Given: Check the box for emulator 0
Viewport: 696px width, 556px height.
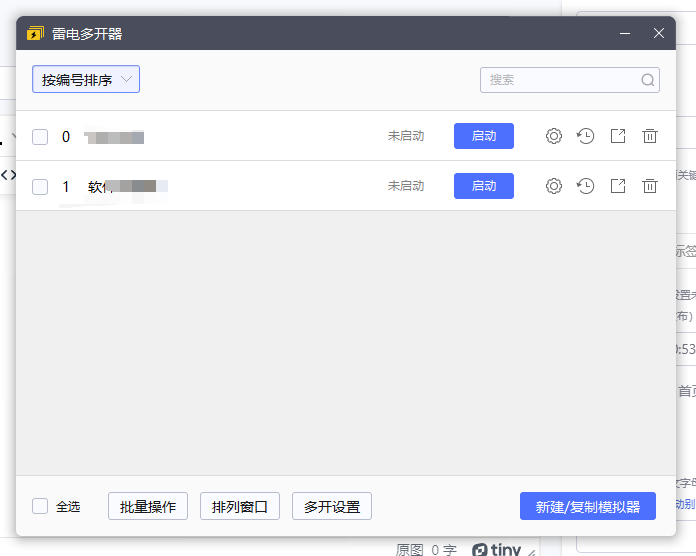Looking at the screenshot, I should (x=40, y=137).
